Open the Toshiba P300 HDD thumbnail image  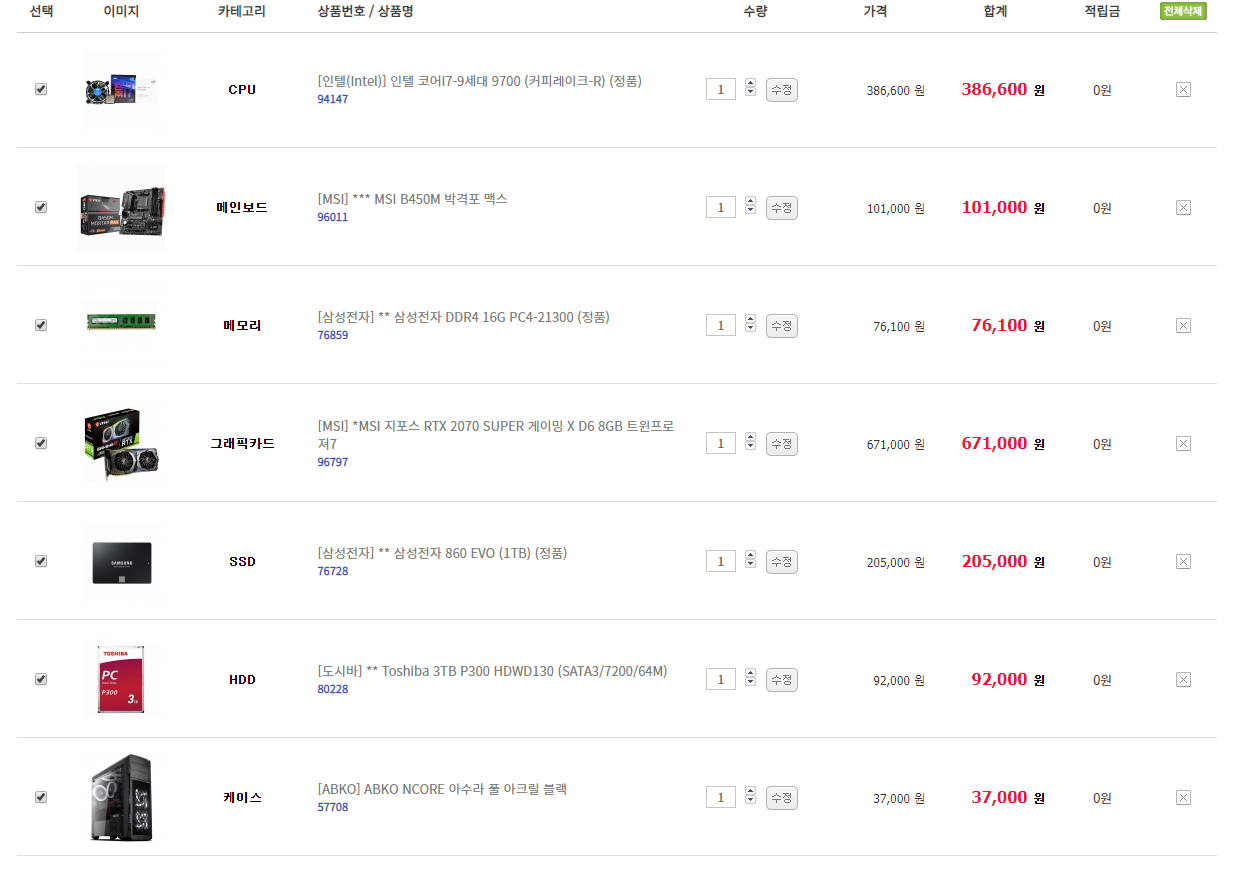[x=121, y=680]
